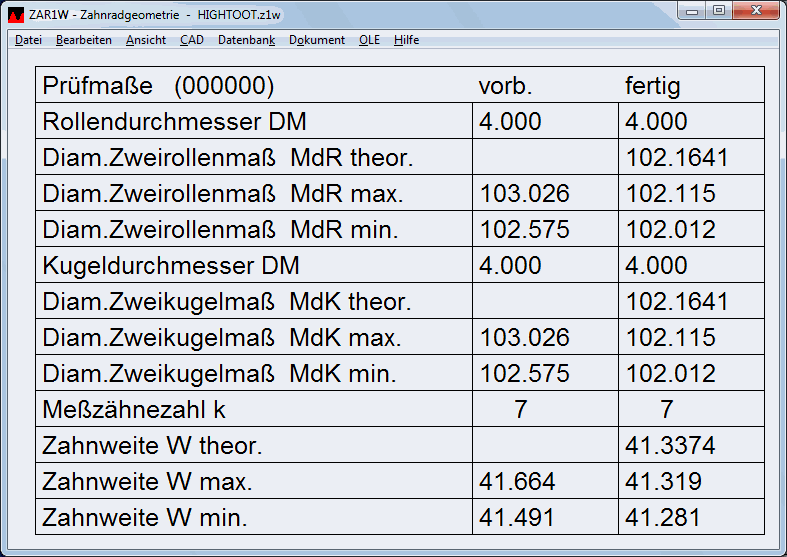Open the CAD menu
The width and height of the screenshot is (787, 557).
[x=191, y=40]
